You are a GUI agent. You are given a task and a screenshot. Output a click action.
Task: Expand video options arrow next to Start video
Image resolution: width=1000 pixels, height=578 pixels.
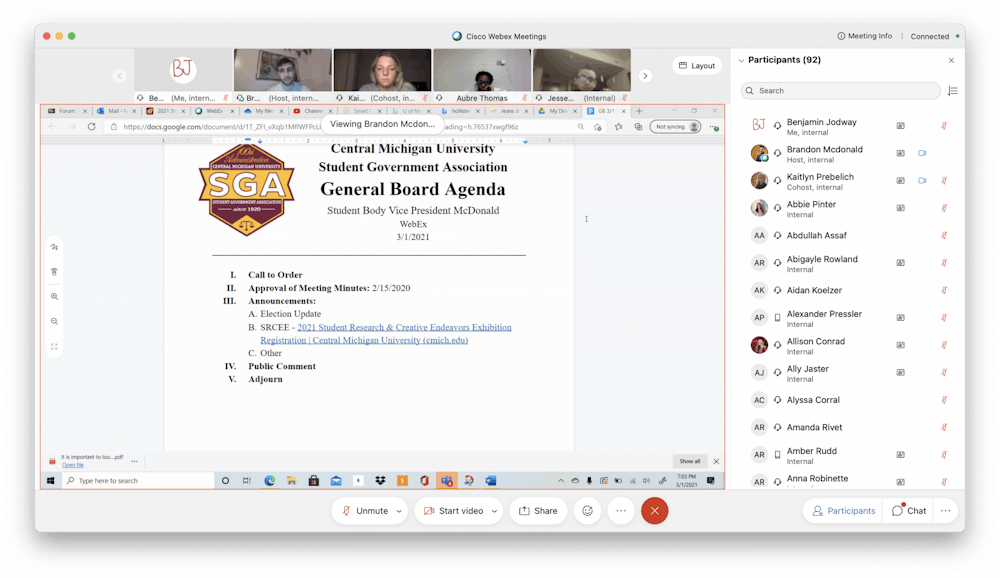(x=494, y=510)
